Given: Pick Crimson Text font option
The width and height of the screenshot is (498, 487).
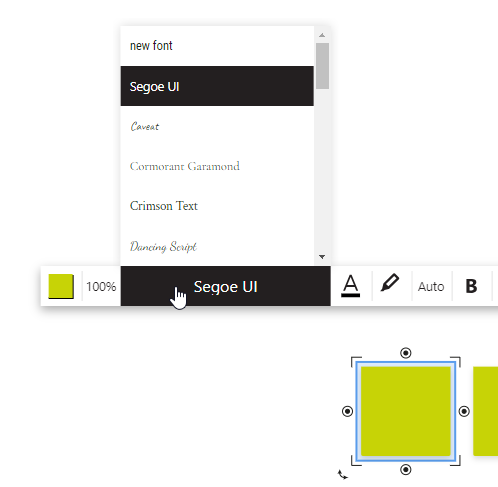Looking at the screenshot, I should [x=217, y=206].
